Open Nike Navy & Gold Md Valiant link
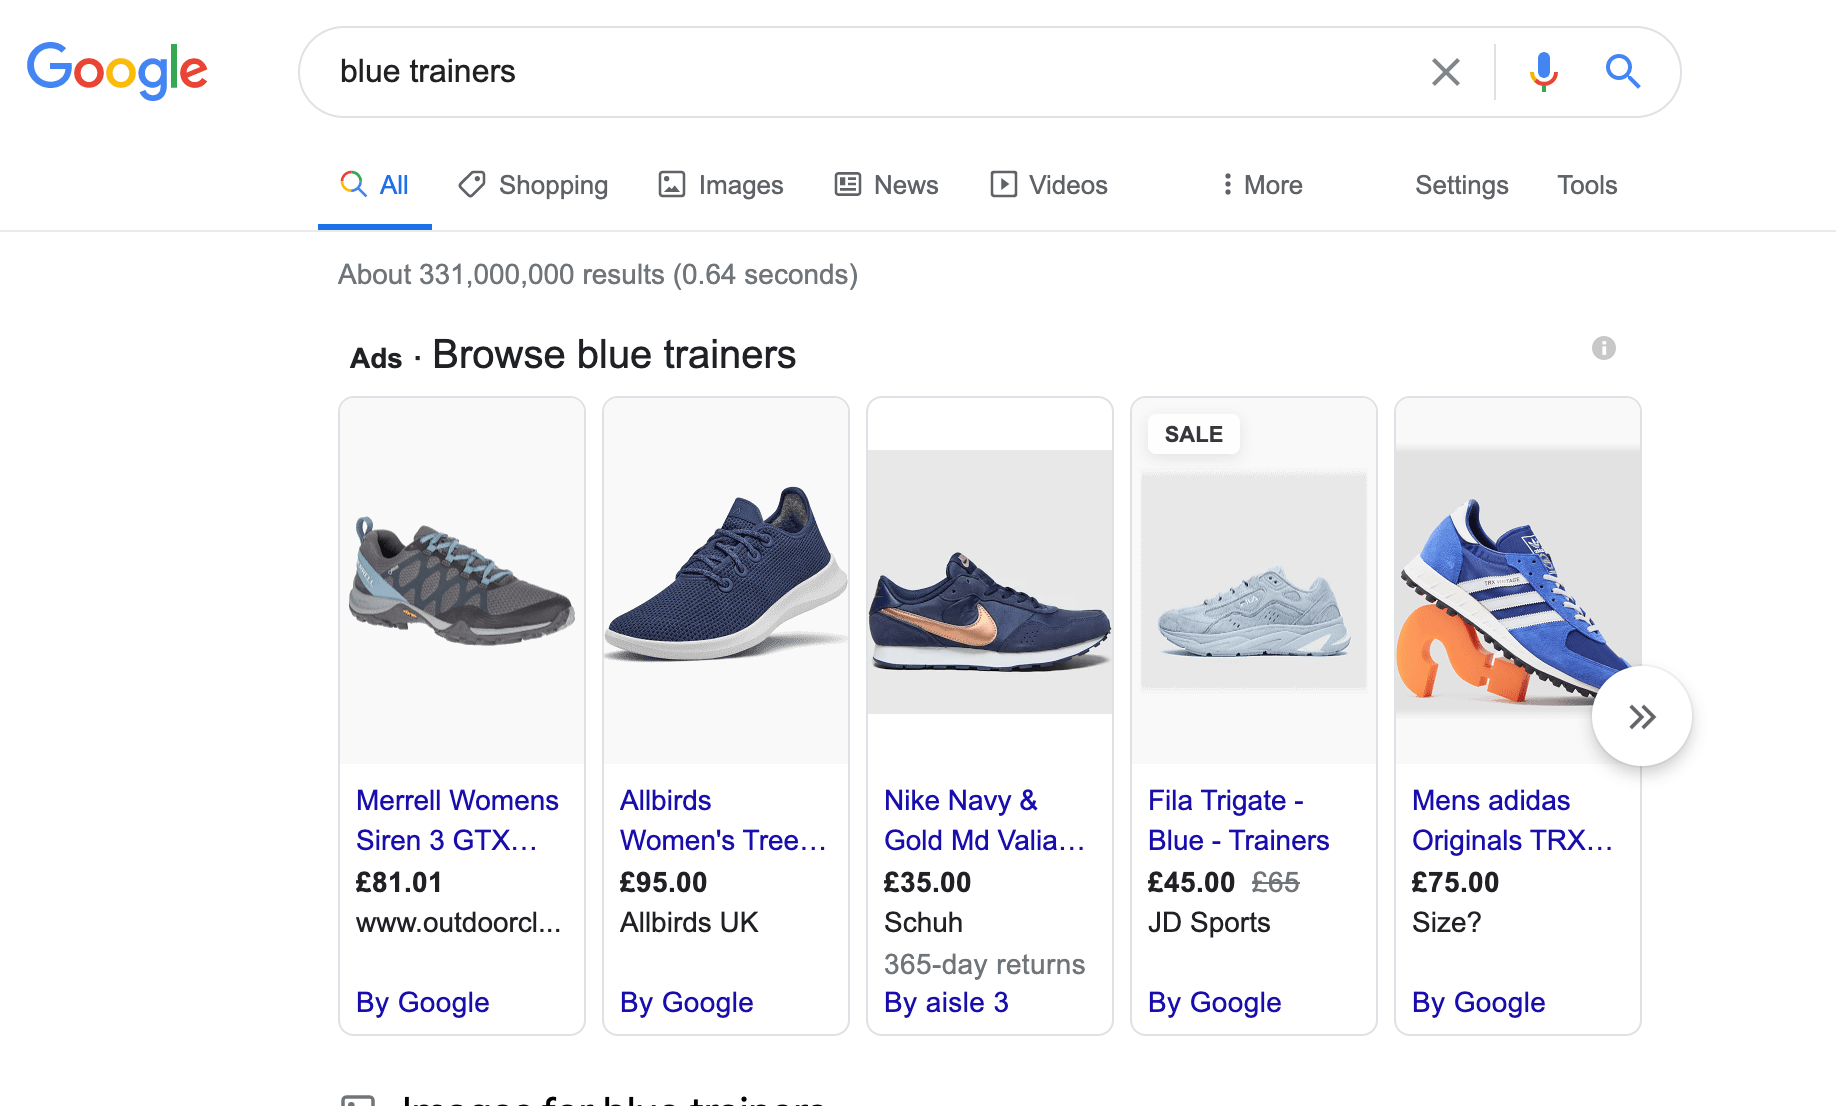 tap(984, 820)
